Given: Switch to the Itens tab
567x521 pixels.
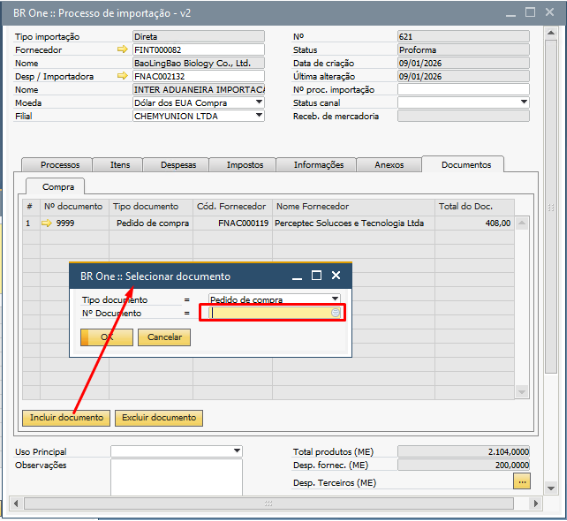Looking at the screenshot, I should 120,165.
